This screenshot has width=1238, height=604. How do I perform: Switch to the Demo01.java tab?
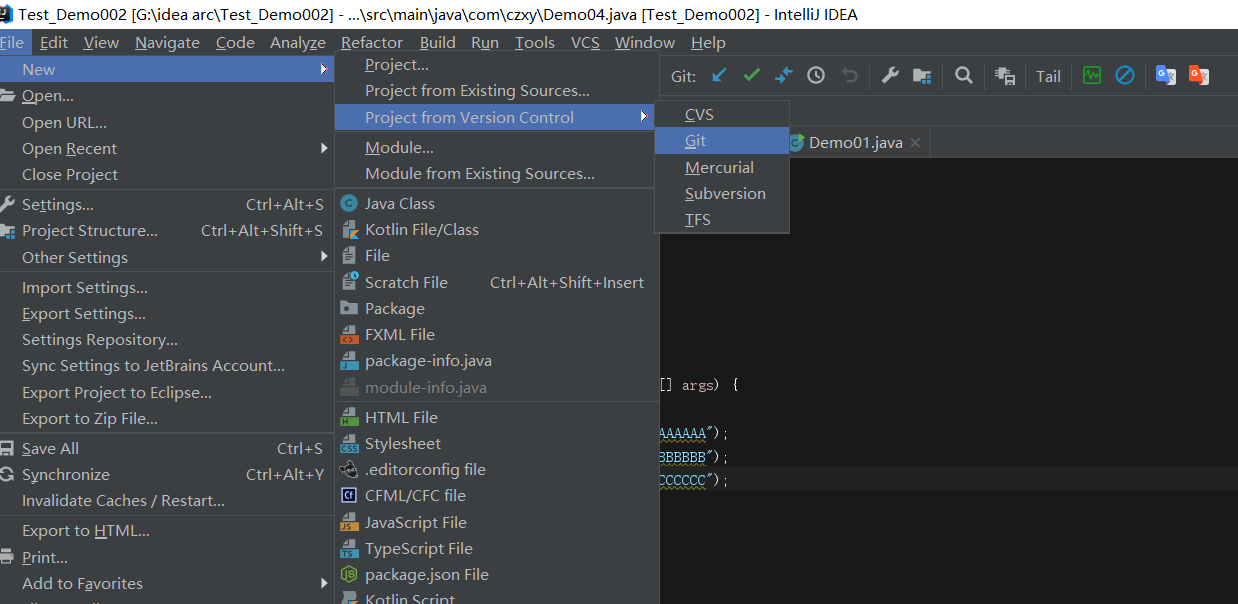coord(855,142)
